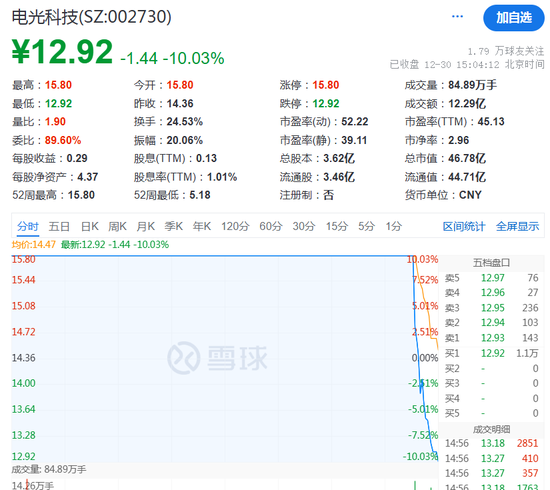Click the 委比 value 89.60%
550x490 pixels.
point(63,140)
